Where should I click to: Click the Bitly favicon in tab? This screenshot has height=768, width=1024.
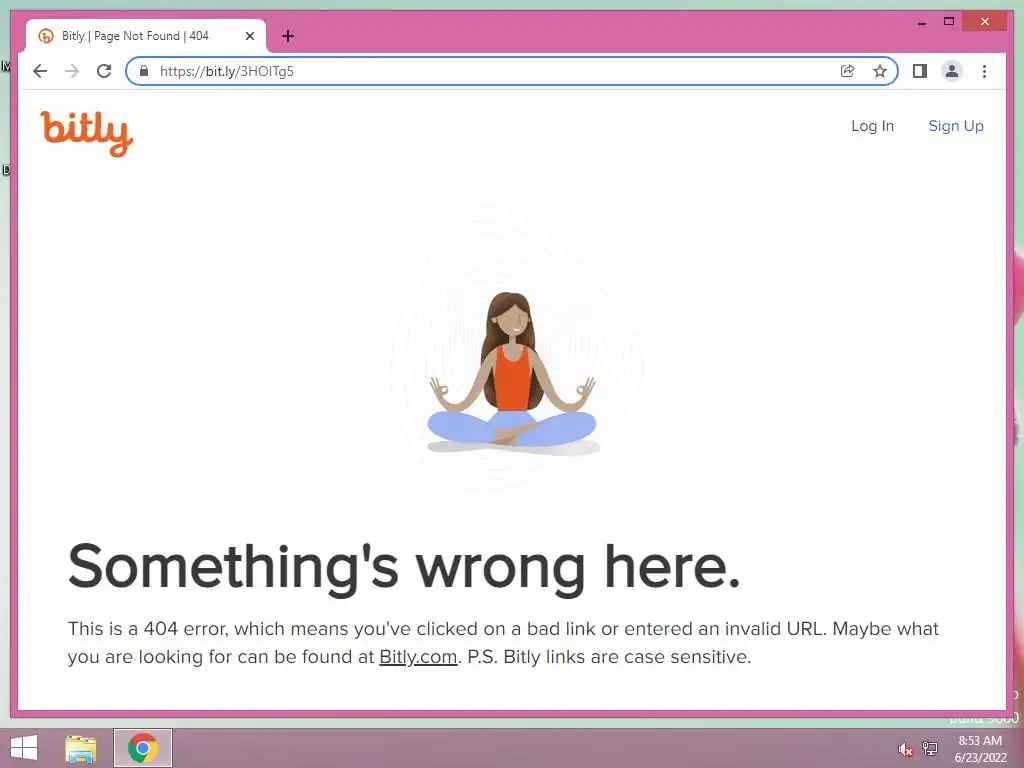click(x=46, y=36)
